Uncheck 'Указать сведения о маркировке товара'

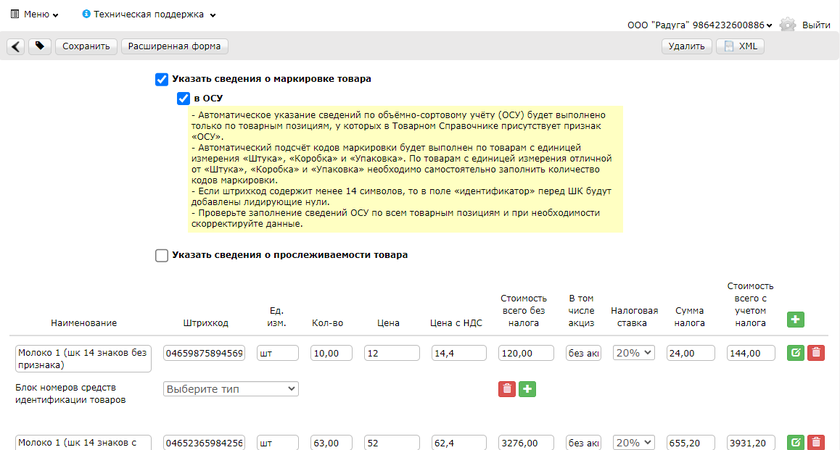(x=162, y=79)
